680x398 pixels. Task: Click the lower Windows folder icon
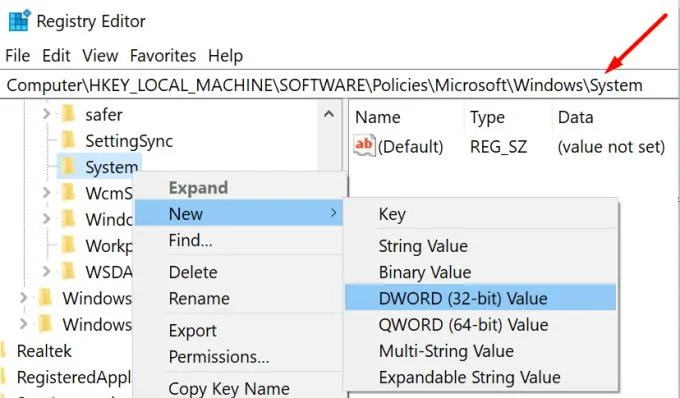coord(45,324)
